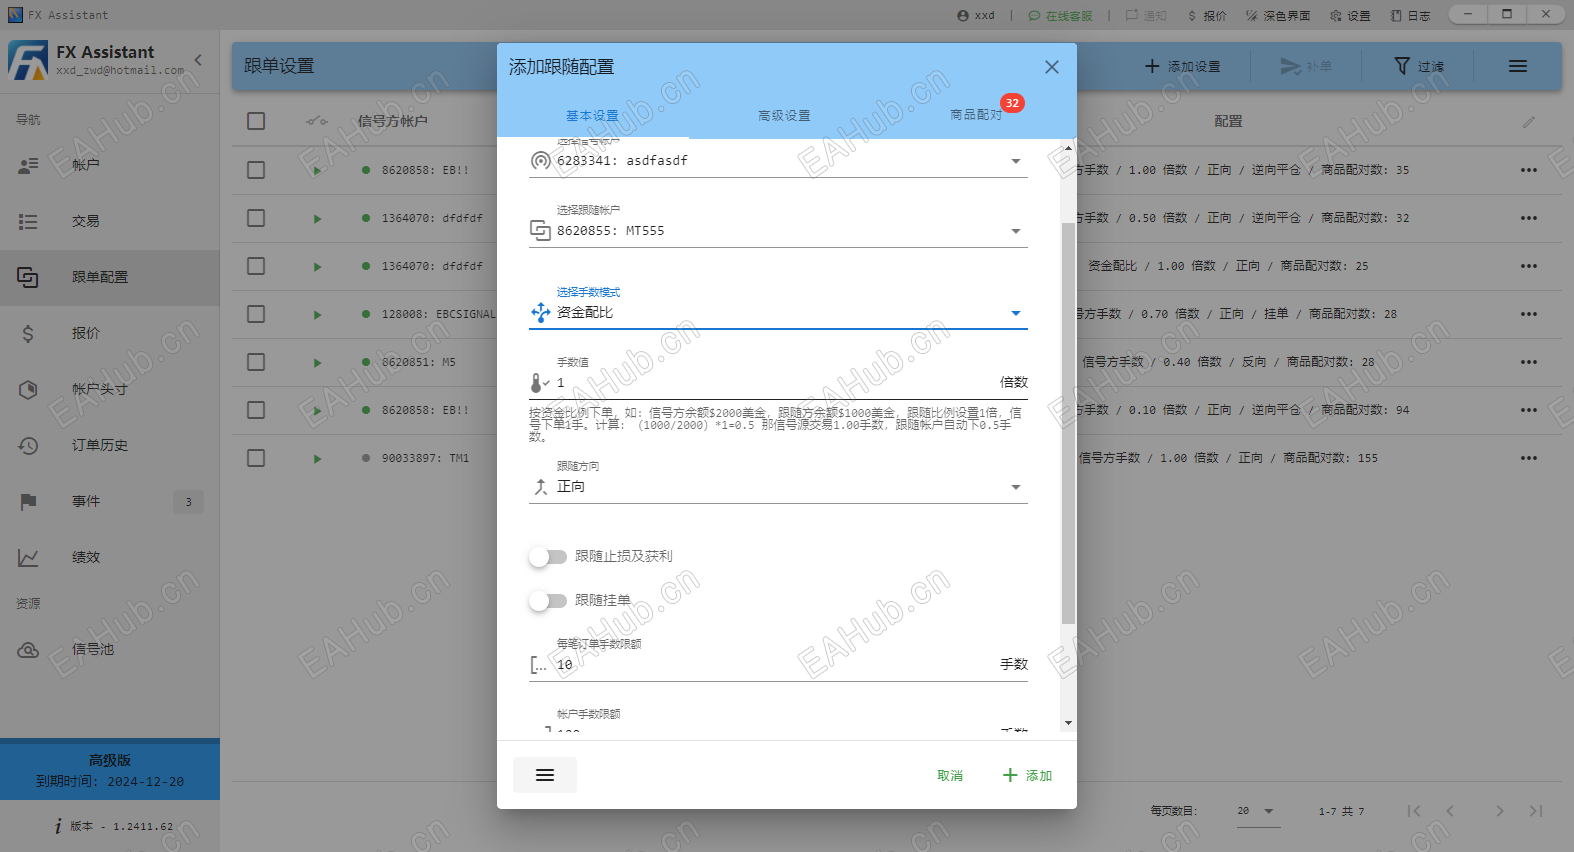Switch to the 商品配对 tab
This screenshot has width=1574, height=852.
(x=977, y=116)
